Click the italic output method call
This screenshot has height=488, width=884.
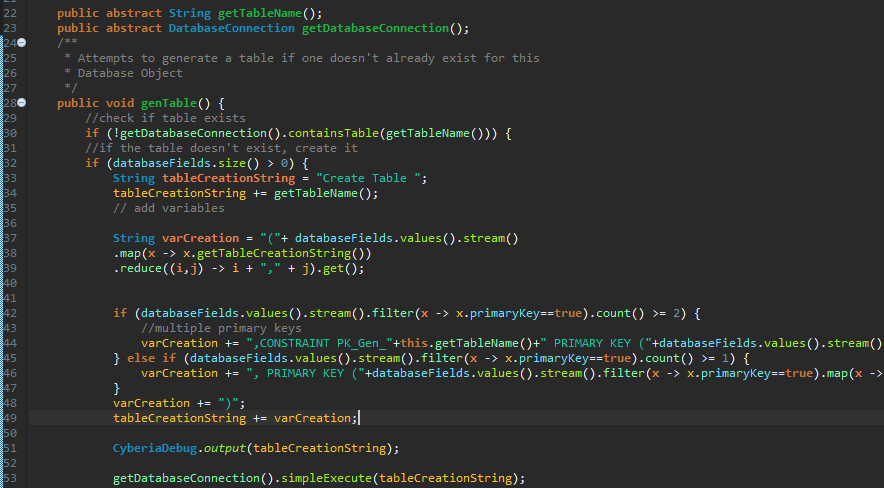point(224,449)
